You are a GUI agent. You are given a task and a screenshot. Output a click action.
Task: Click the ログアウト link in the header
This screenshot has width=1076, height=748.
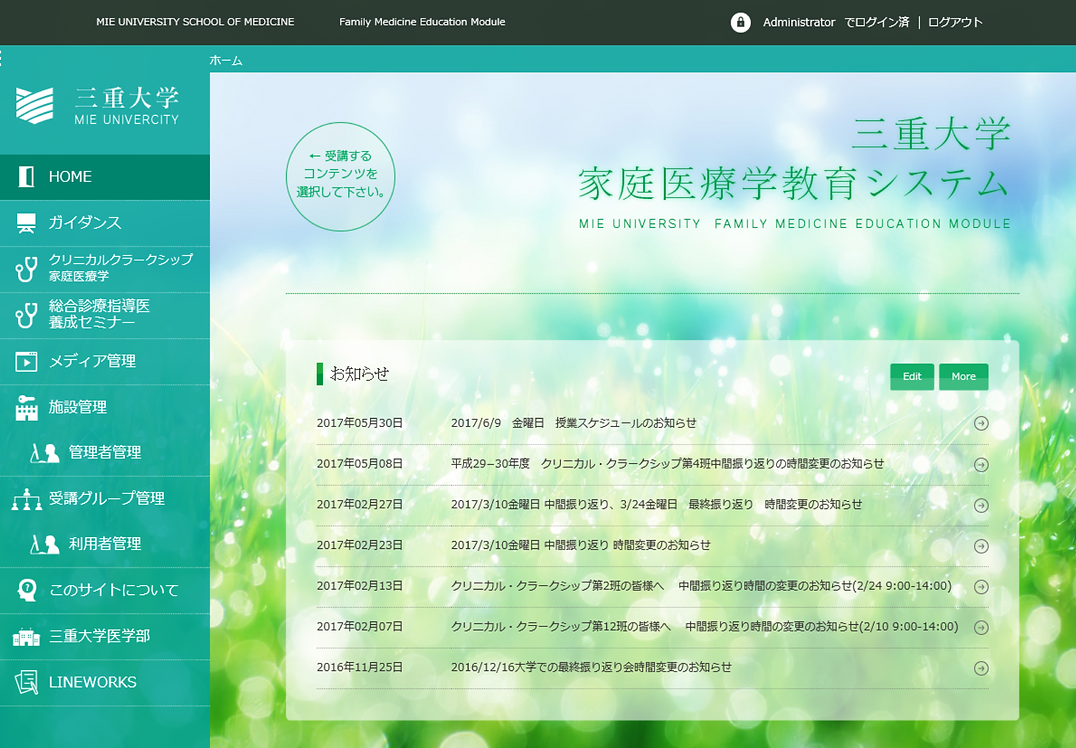click(956, 21)
